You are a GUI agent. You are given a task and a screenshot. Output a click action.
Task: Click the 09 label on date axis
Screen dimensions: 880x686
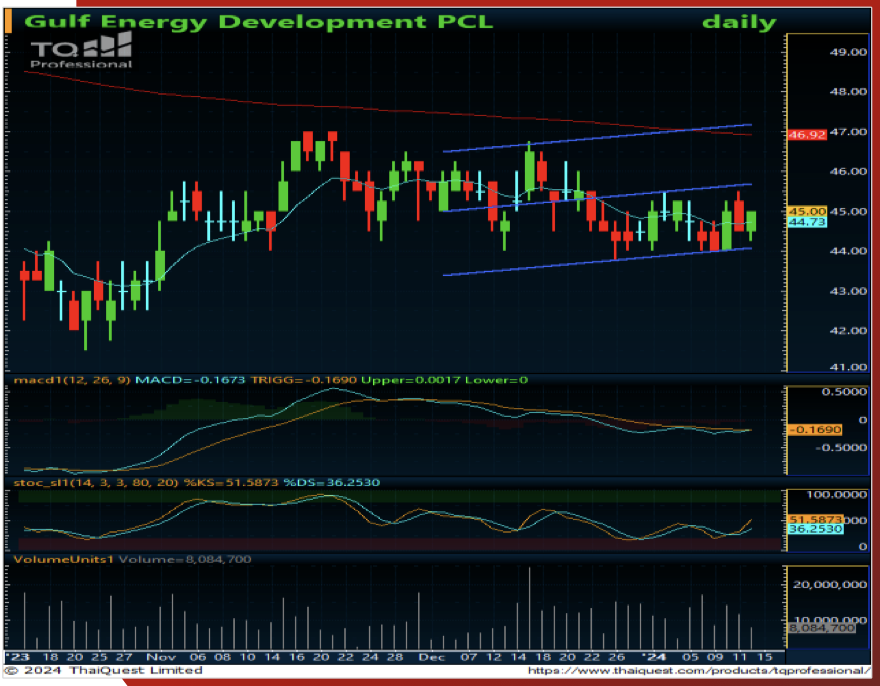[715, 657]
